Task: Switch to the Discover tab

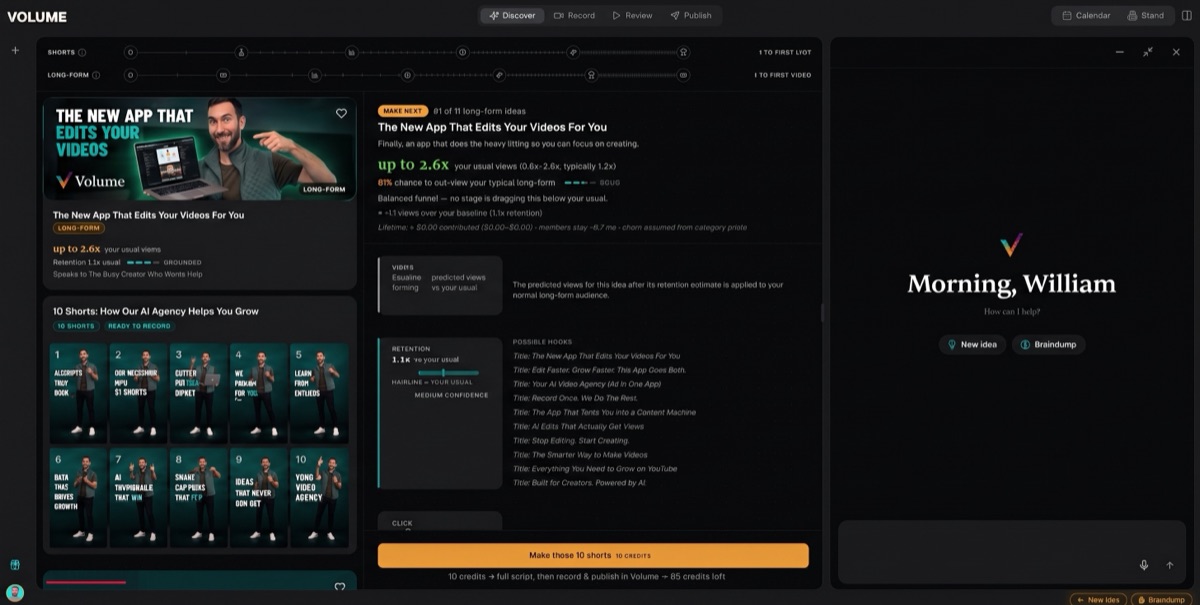Action: [513, 15]
